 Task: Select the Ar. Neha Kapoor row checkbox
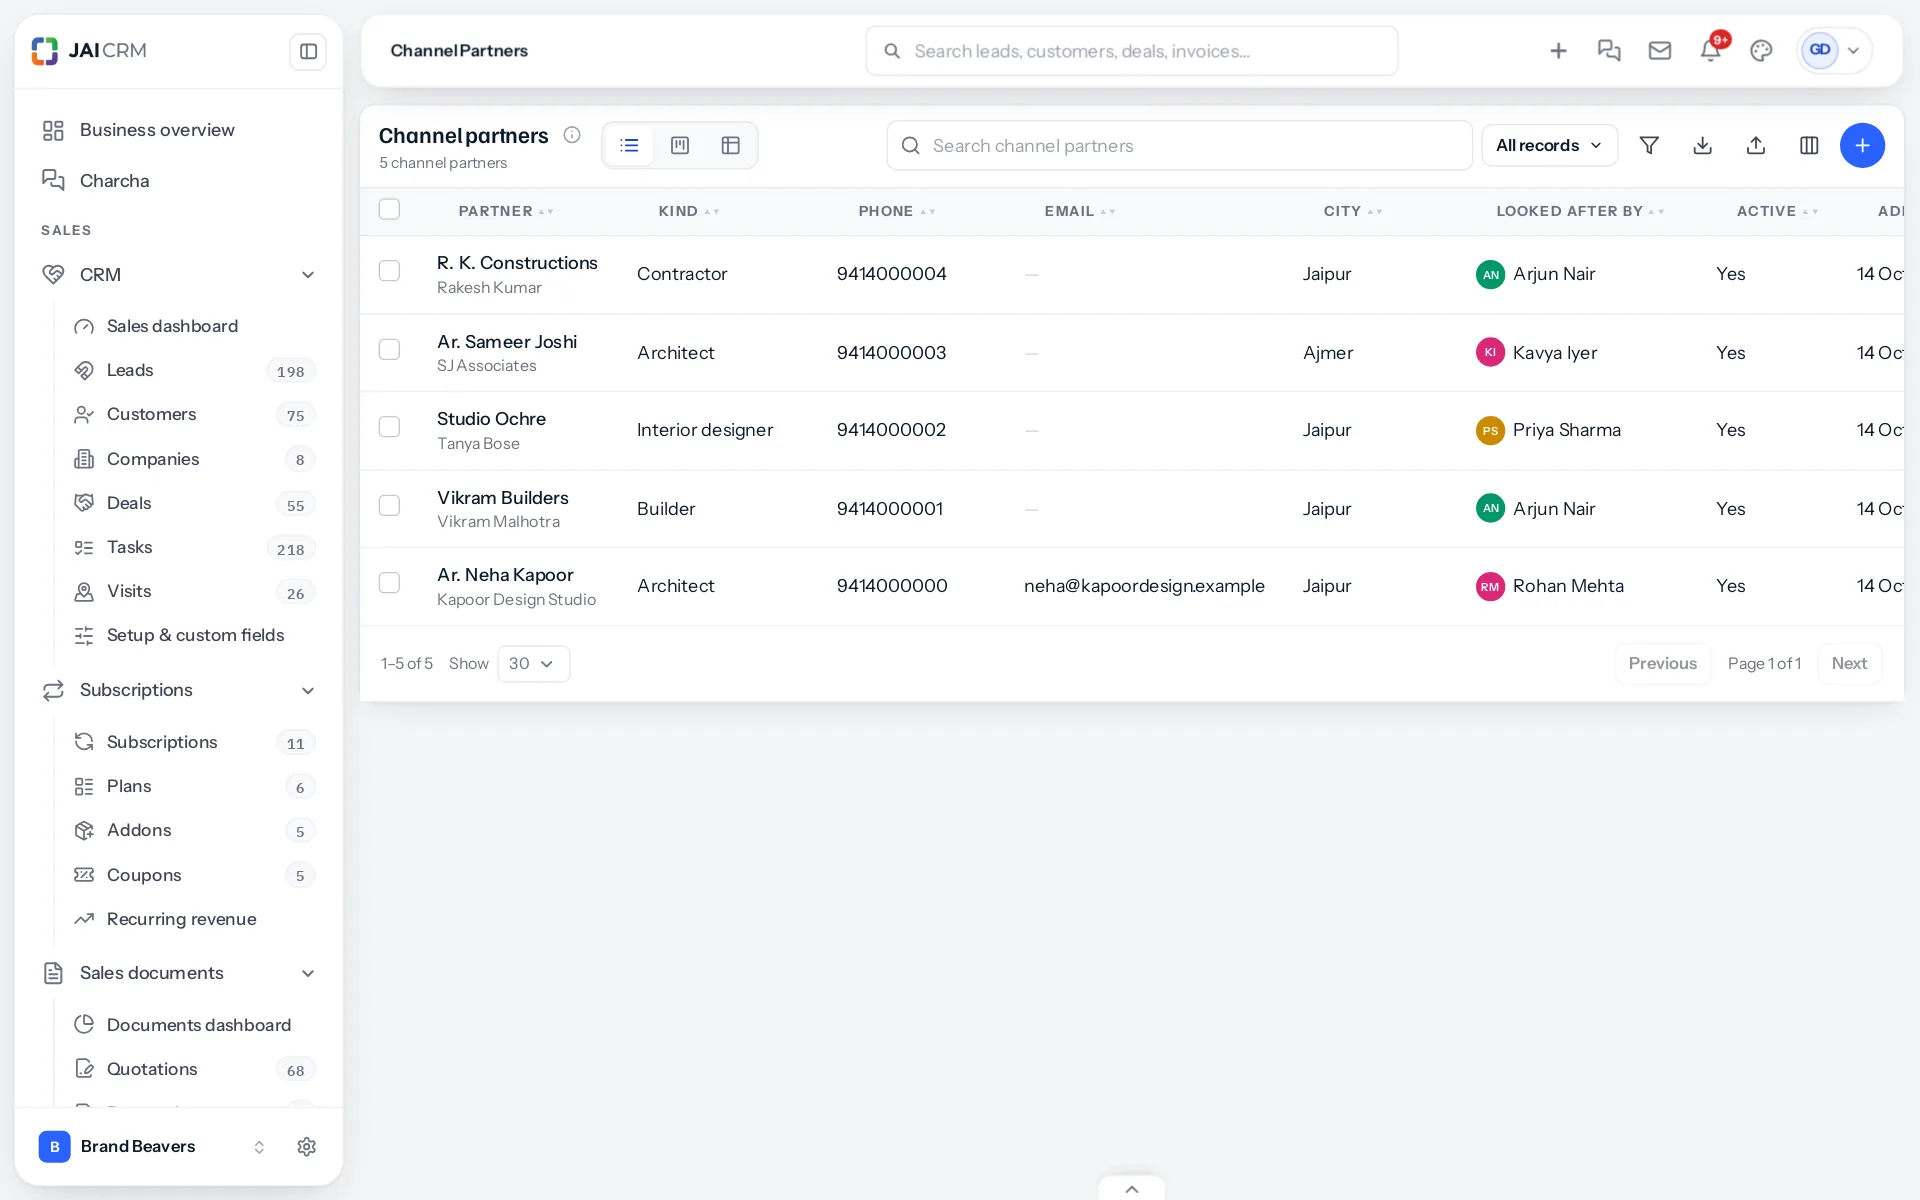point(390,584)
